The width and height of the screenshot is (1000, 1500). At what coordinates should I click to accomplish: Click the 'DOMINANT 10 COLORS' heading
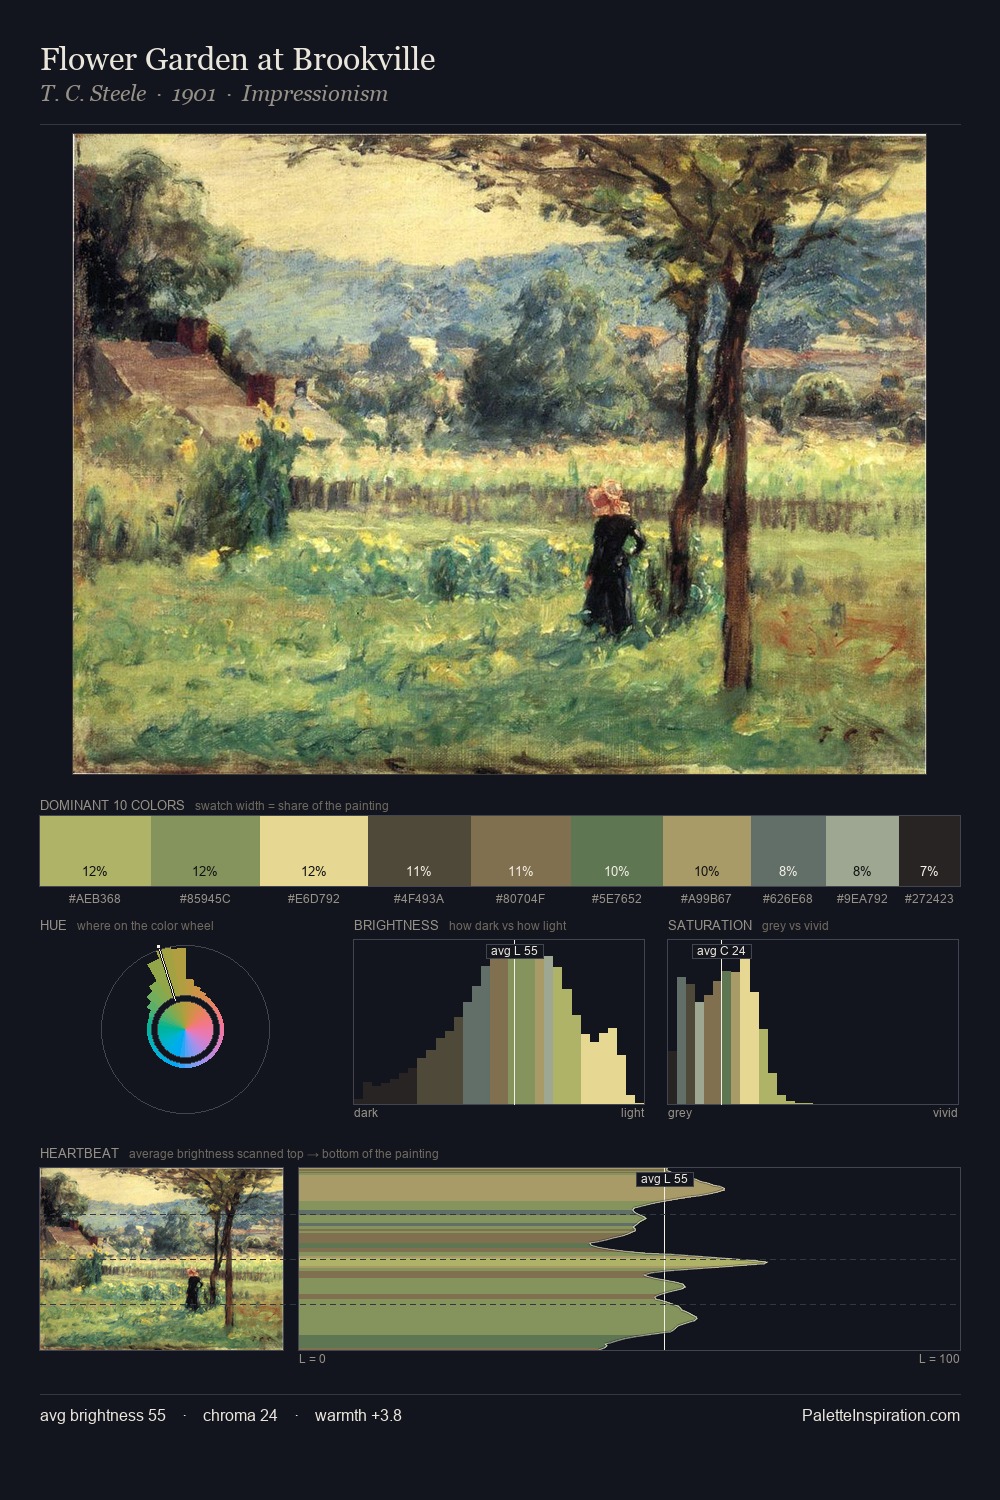pyautogui.click(x=112, y=805)
